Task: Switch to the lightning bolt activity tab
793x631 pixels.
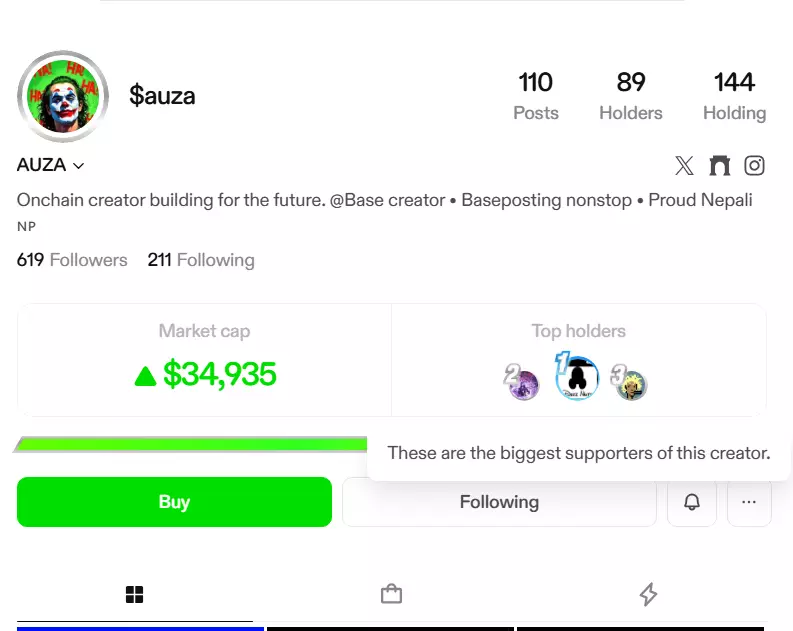Action: click(x=648, y=595)
